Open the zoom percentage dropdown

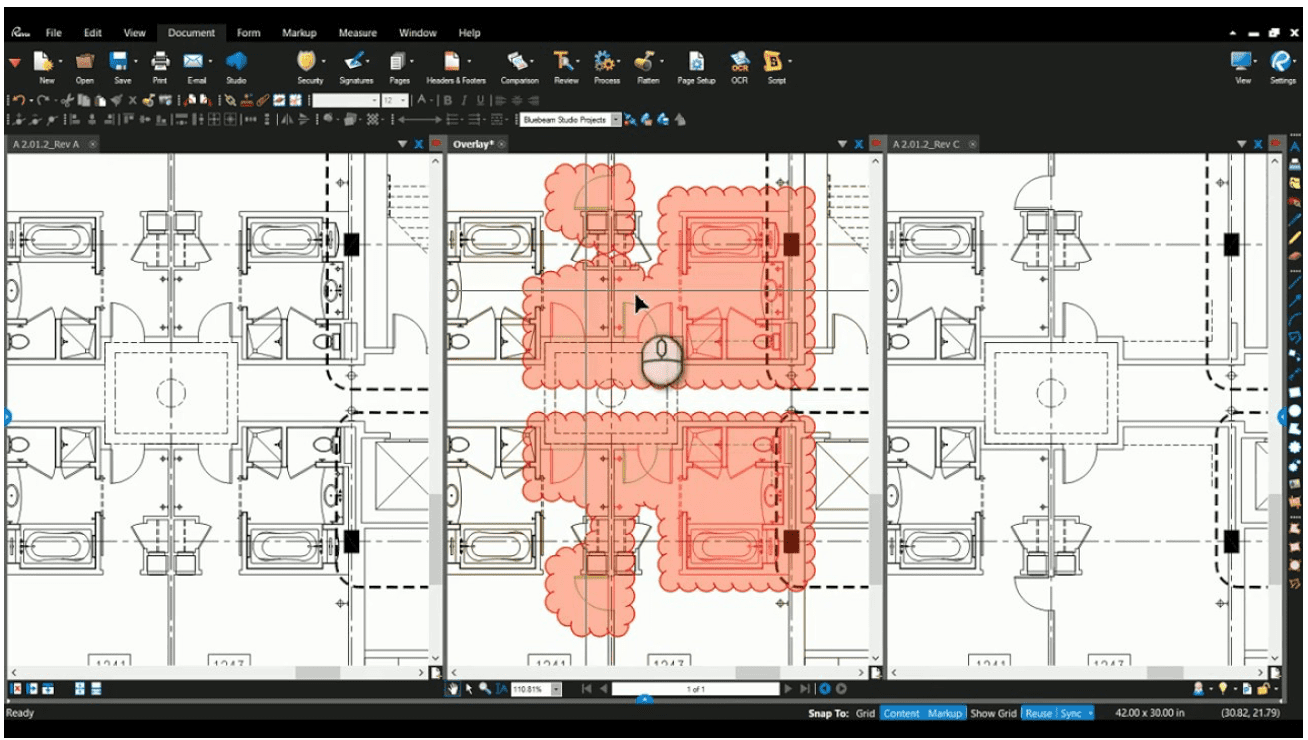(557, 689)
